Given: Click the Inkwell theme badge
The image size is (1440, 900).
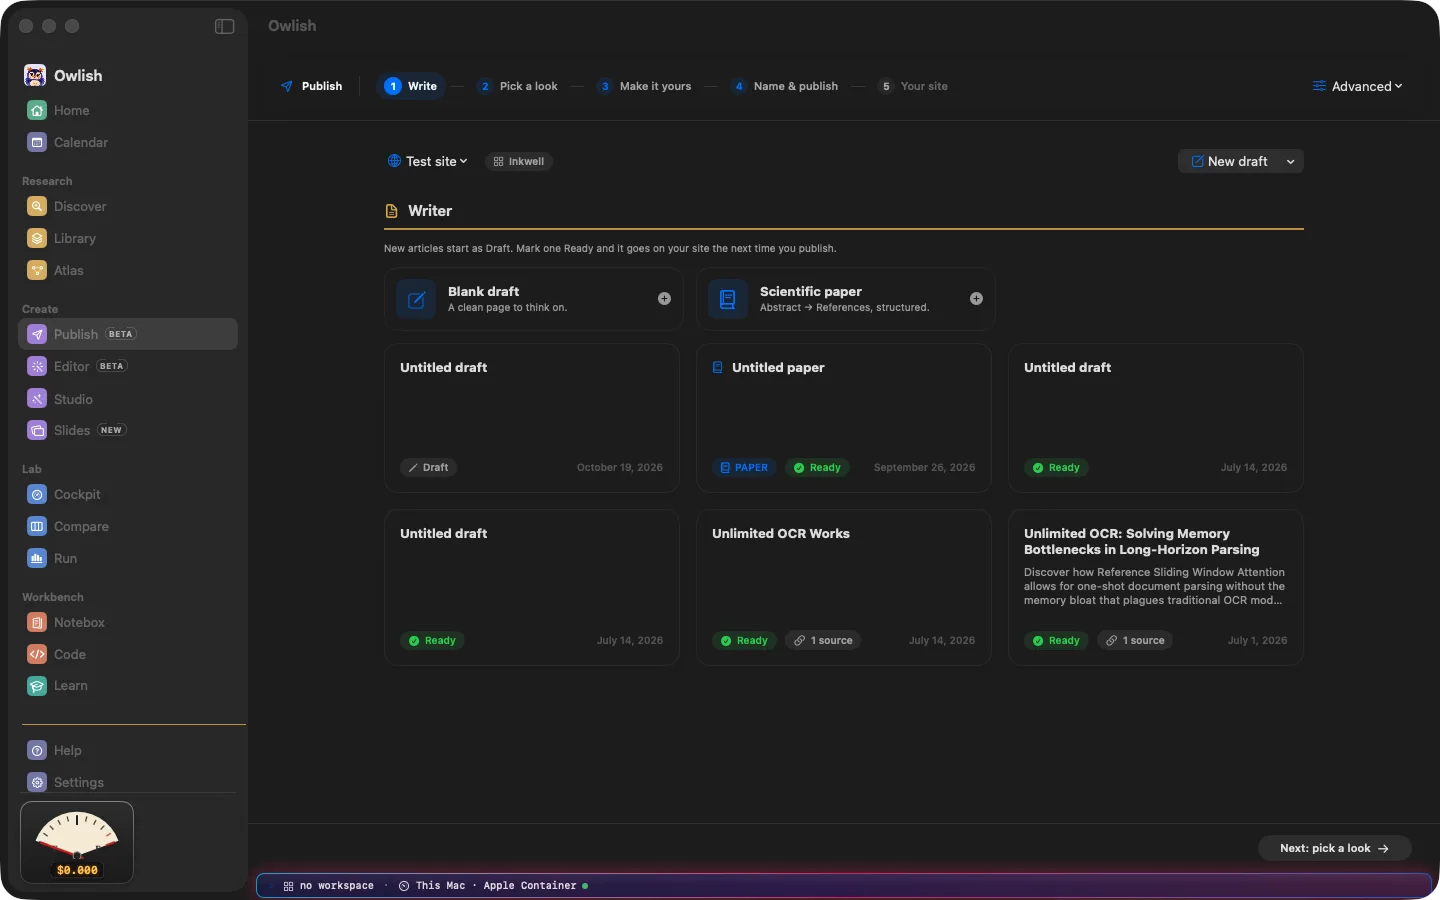Looking at the screenshot, I should coord(519,161).
